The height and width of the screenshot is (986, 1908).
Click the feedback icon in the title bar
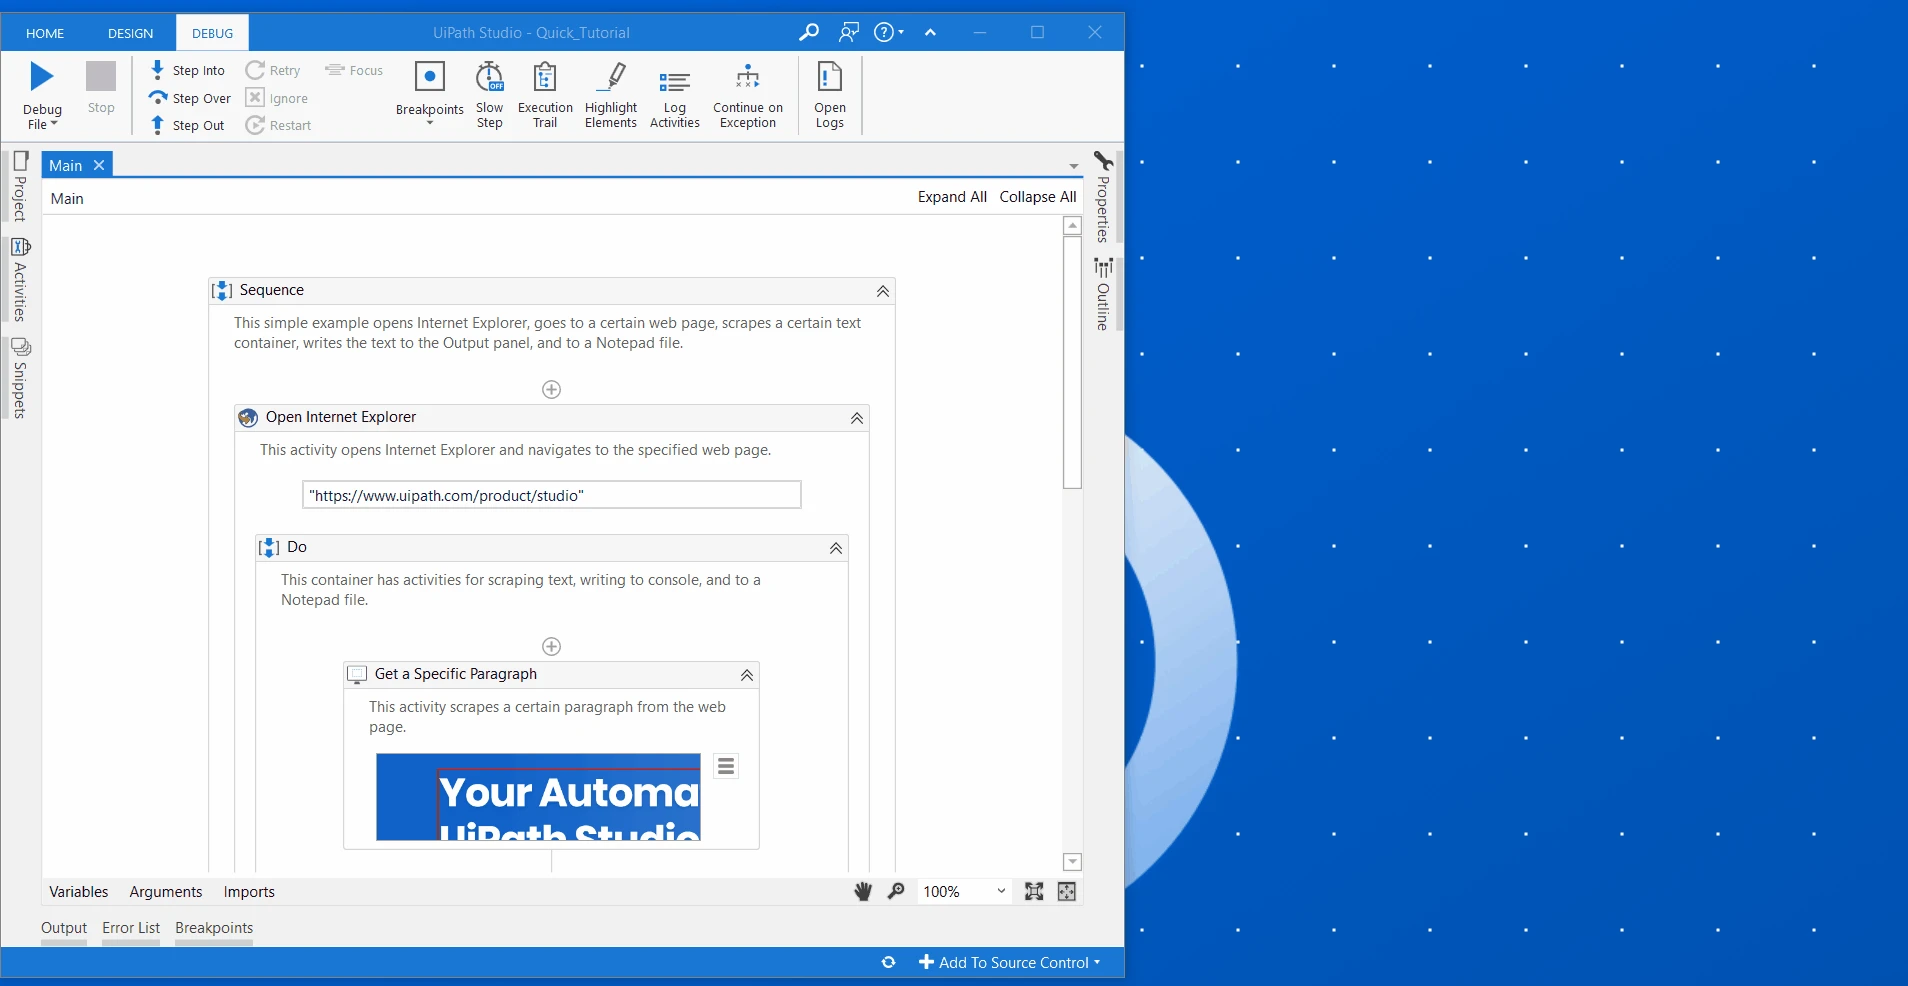tap(849, 32)
